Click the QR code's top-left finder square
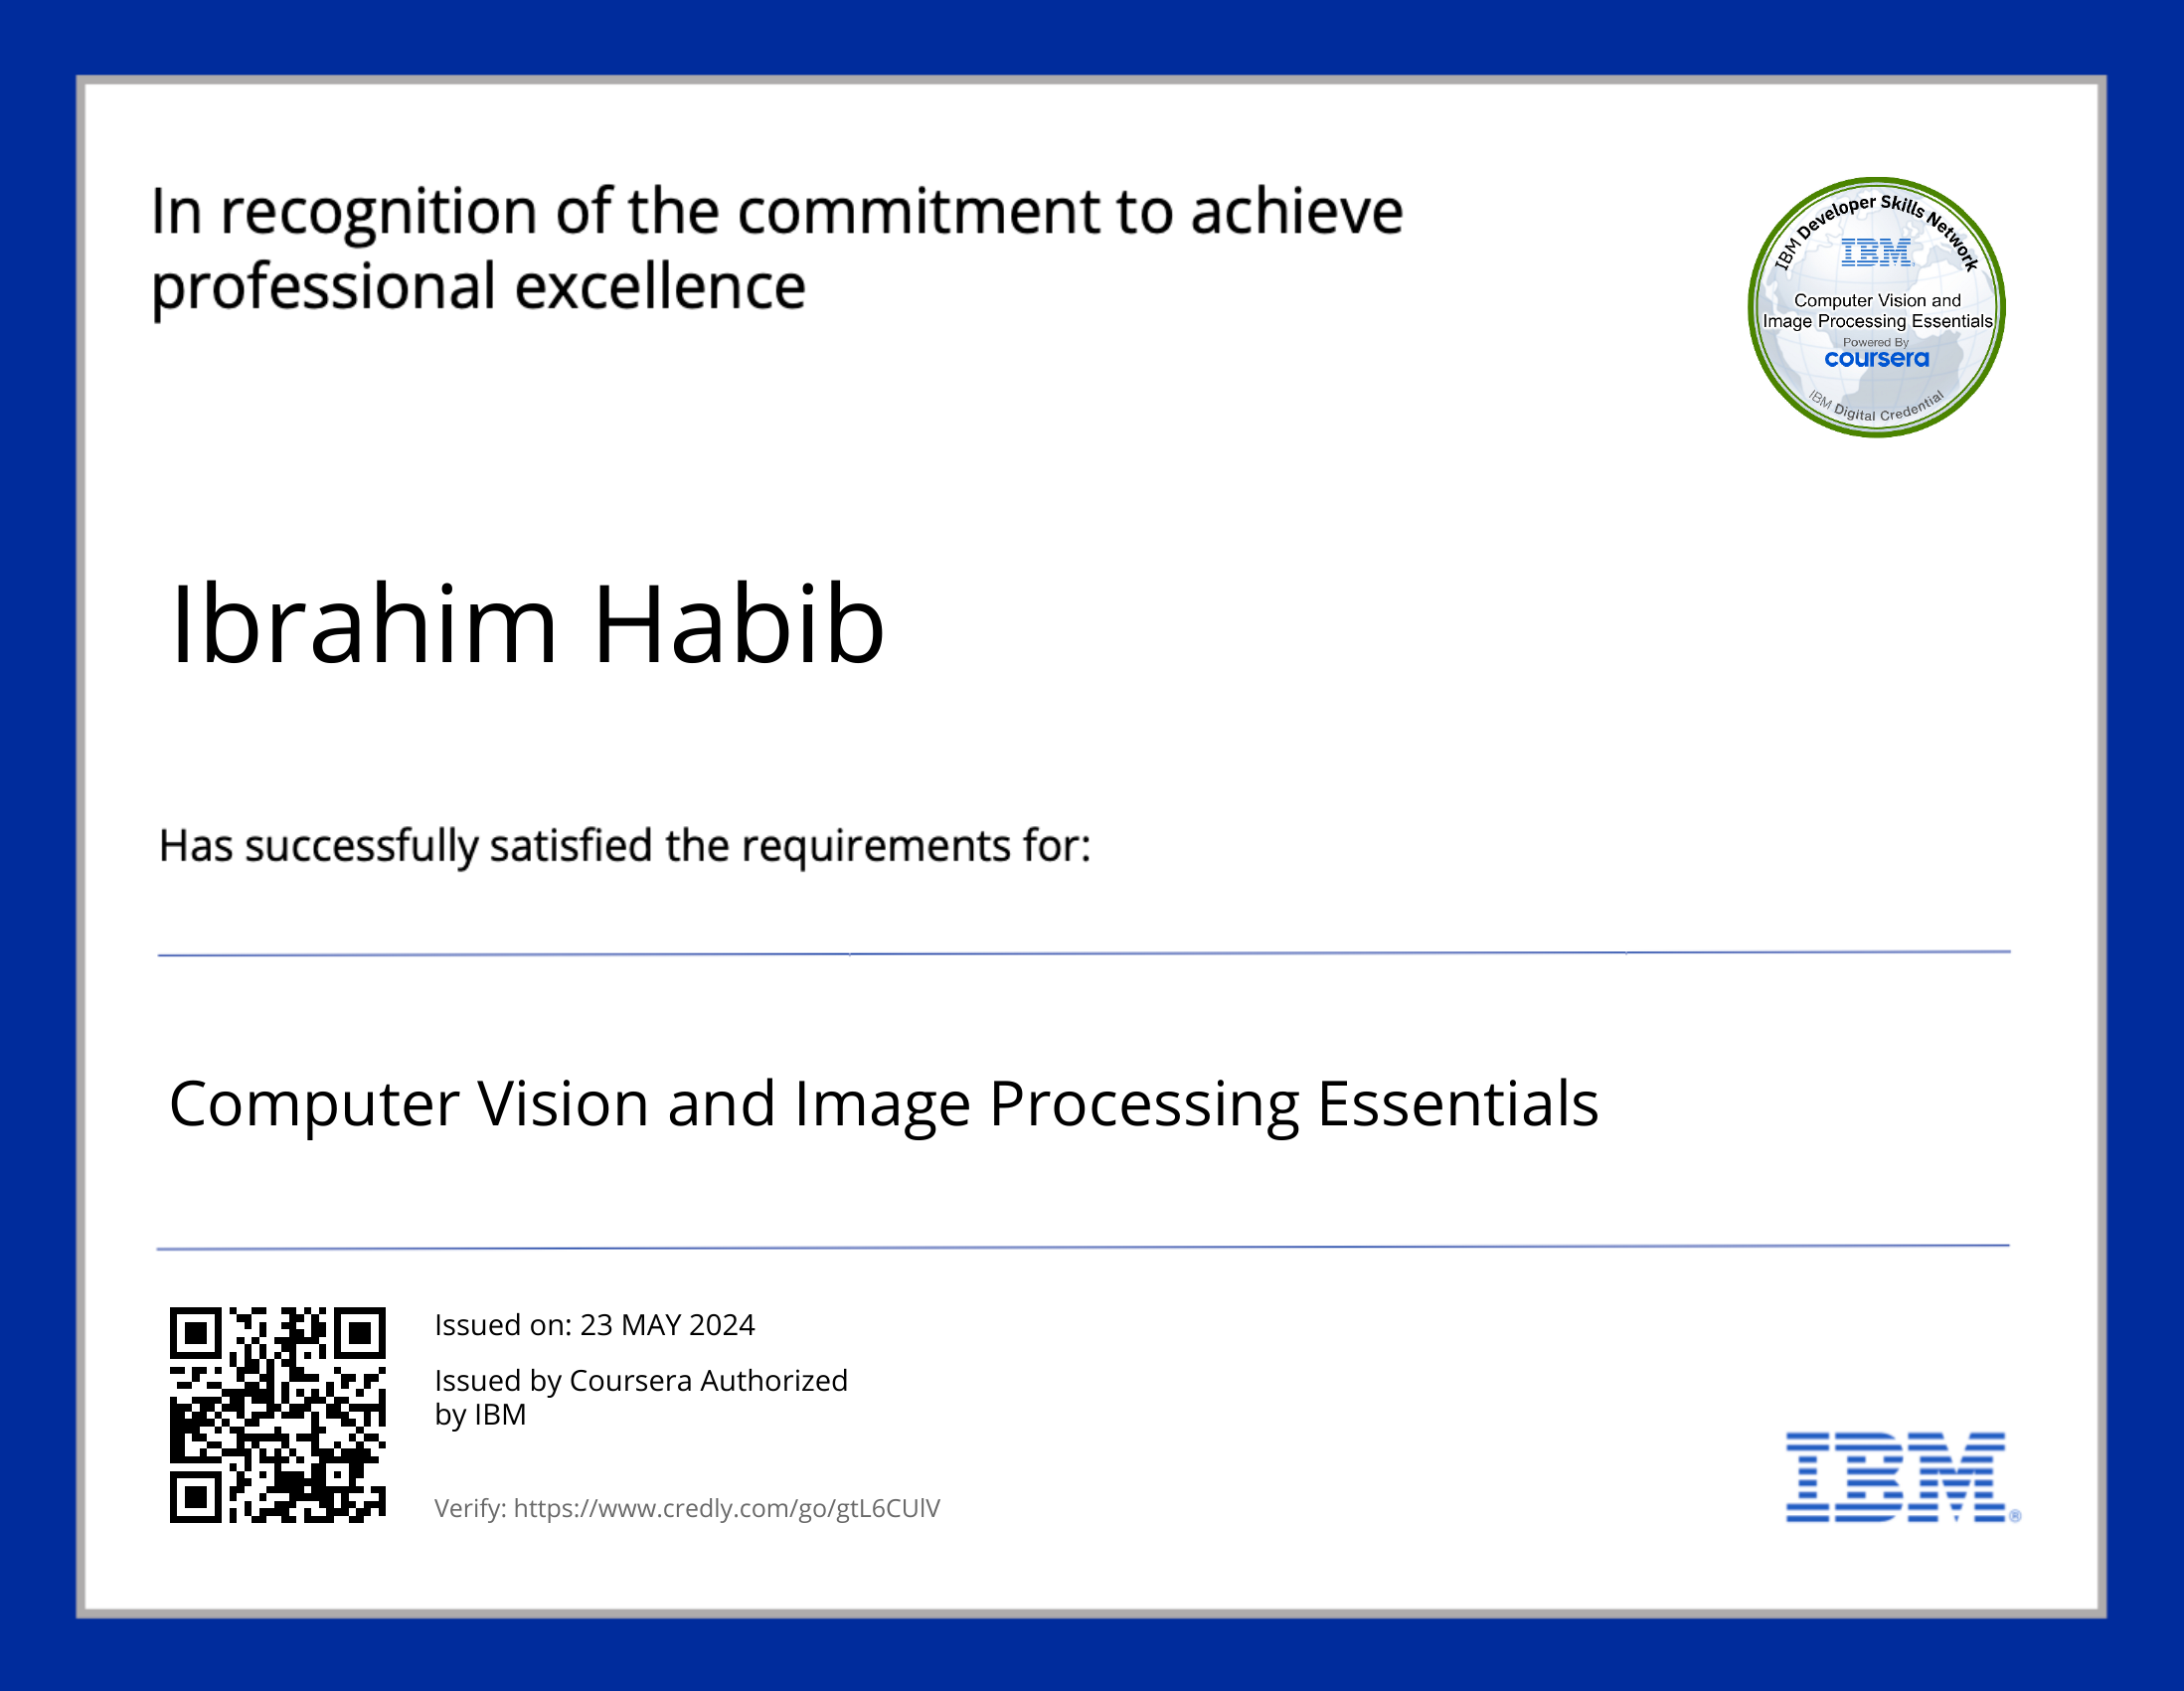The height and width of the screenshot is (1691, 2184). (x=196, y=1333)
